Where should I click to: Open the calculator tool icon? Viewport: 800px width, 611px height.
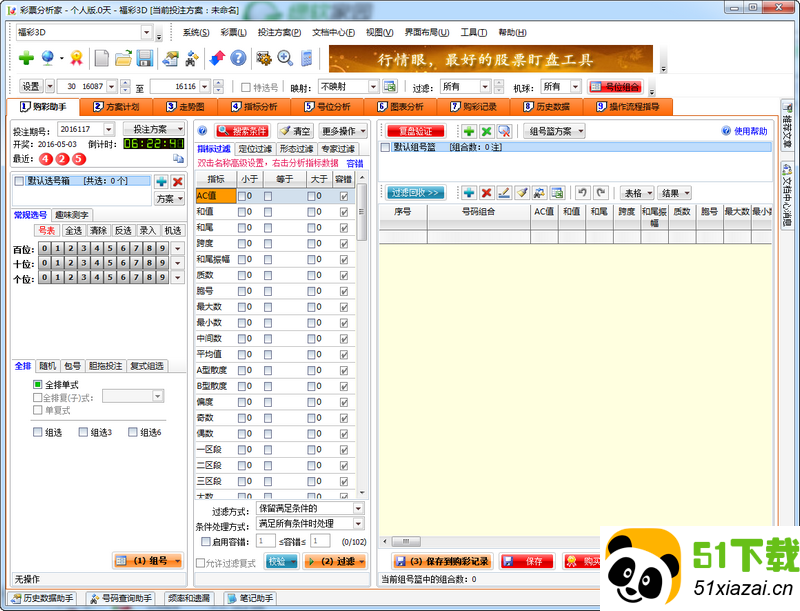click(x=306, y=58)
